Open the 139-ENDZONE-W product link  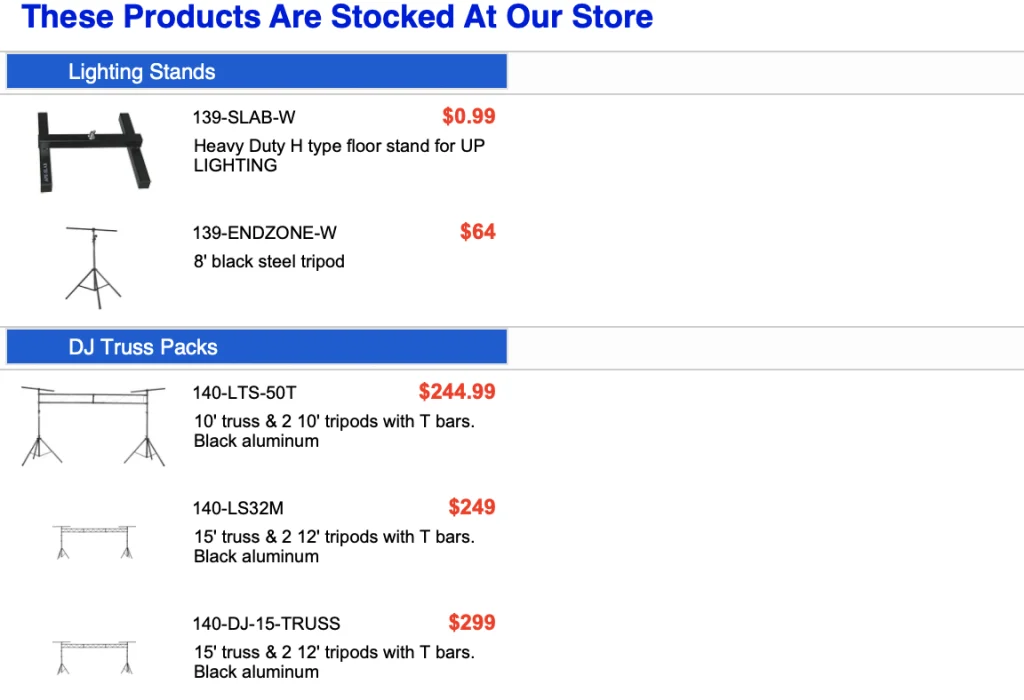pos(264,233)
